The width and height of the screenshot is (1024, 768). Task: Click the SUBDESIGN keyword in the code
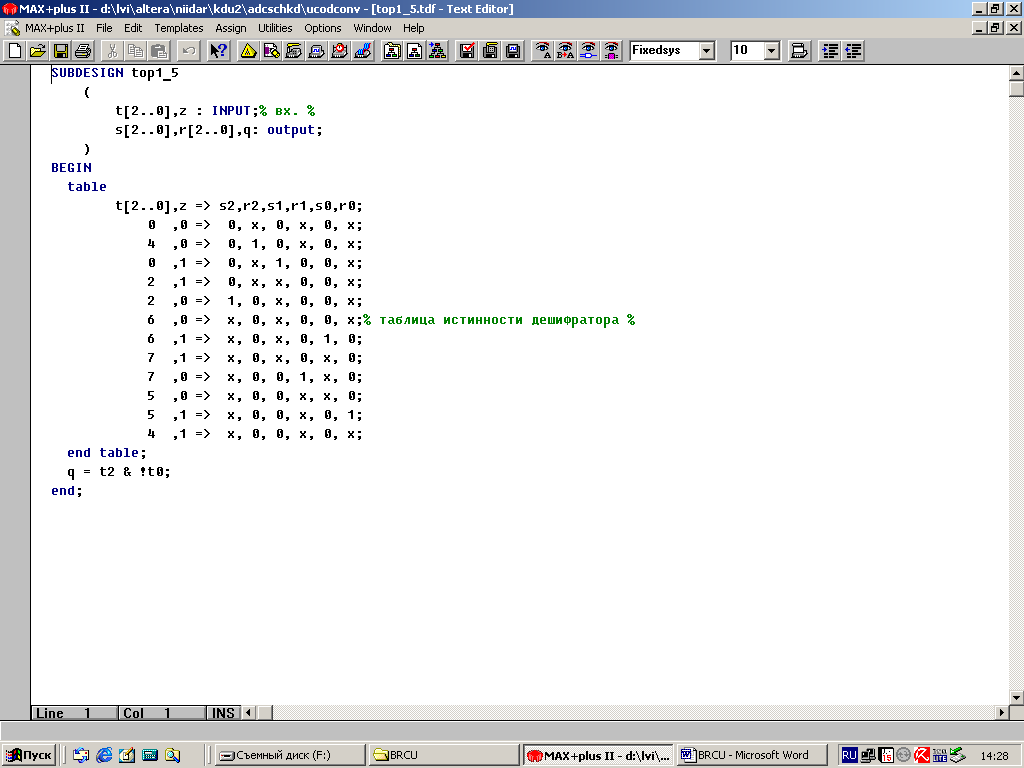(x=88, y=72)
